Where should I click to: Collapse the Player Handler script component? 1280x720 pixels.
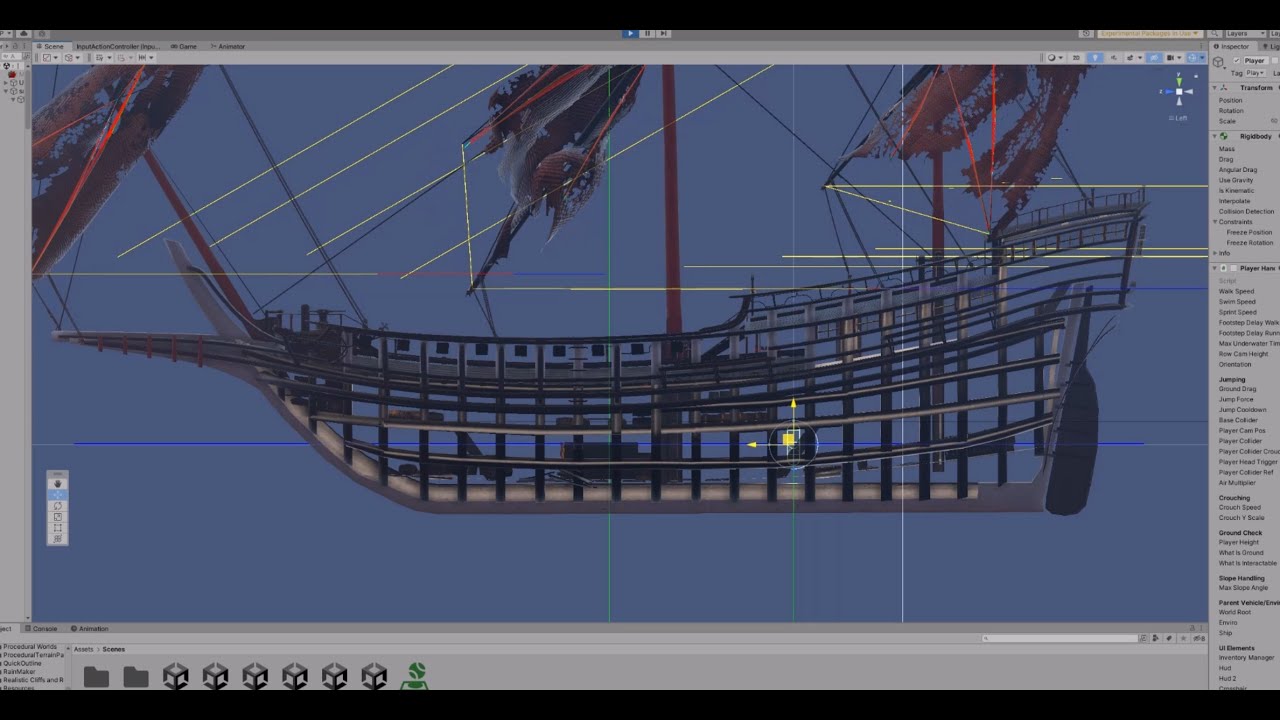1216,268
